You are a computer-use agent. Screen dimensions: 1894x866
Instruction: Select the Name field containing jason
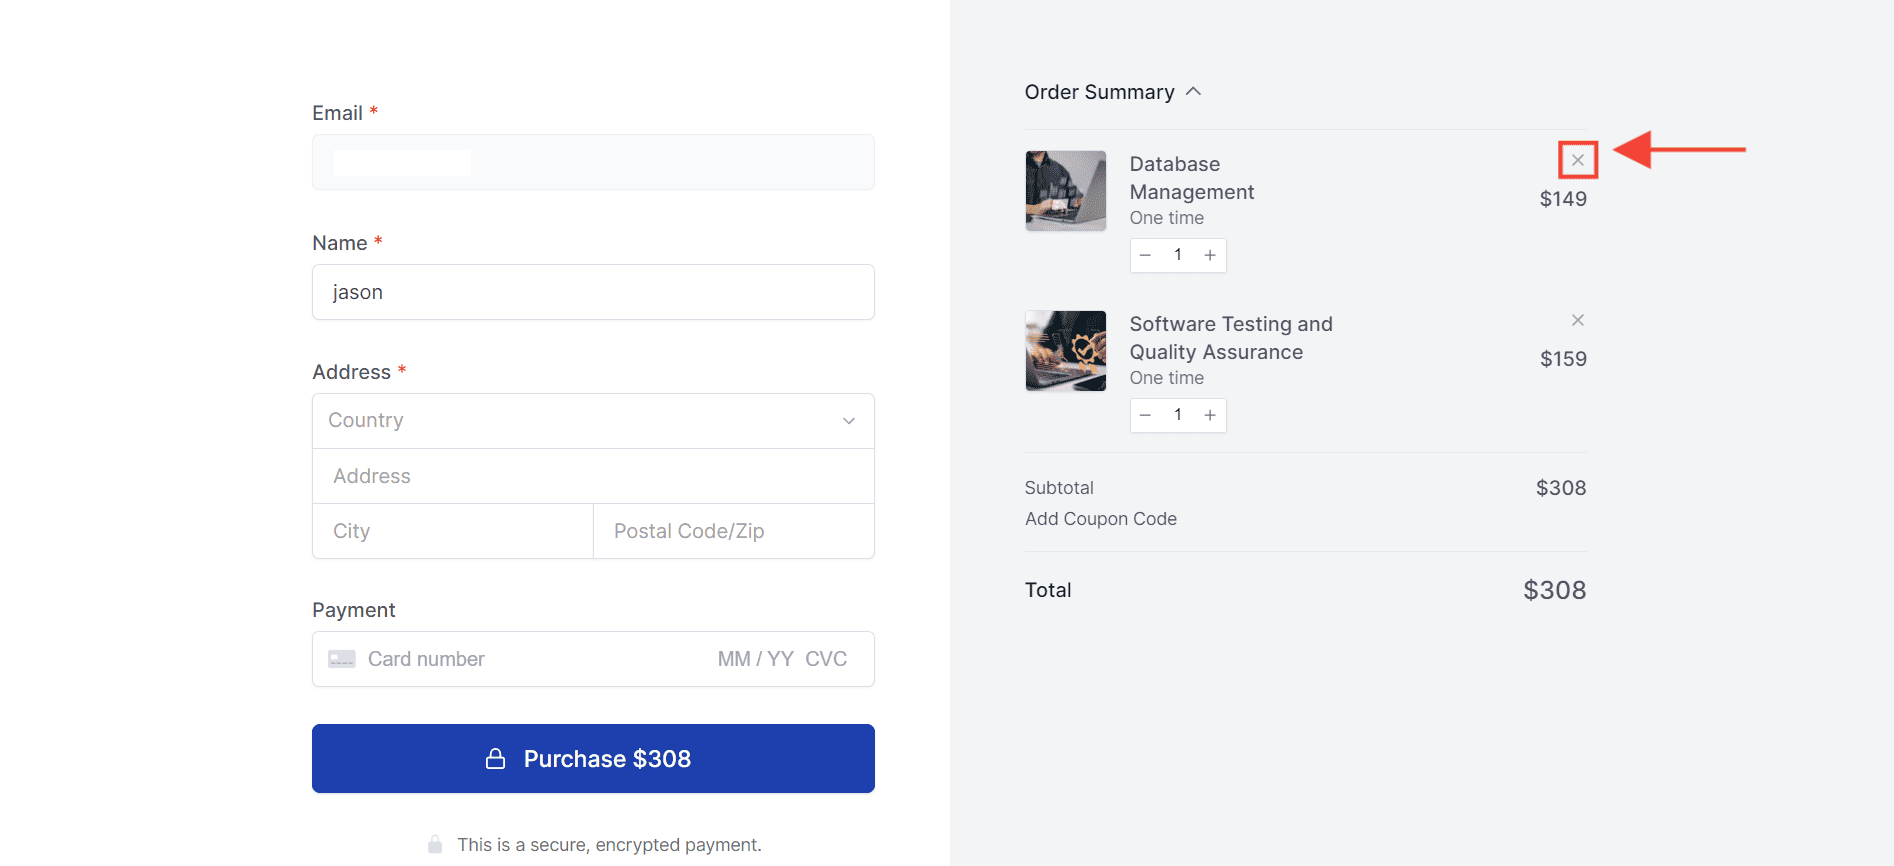[593, 292]
